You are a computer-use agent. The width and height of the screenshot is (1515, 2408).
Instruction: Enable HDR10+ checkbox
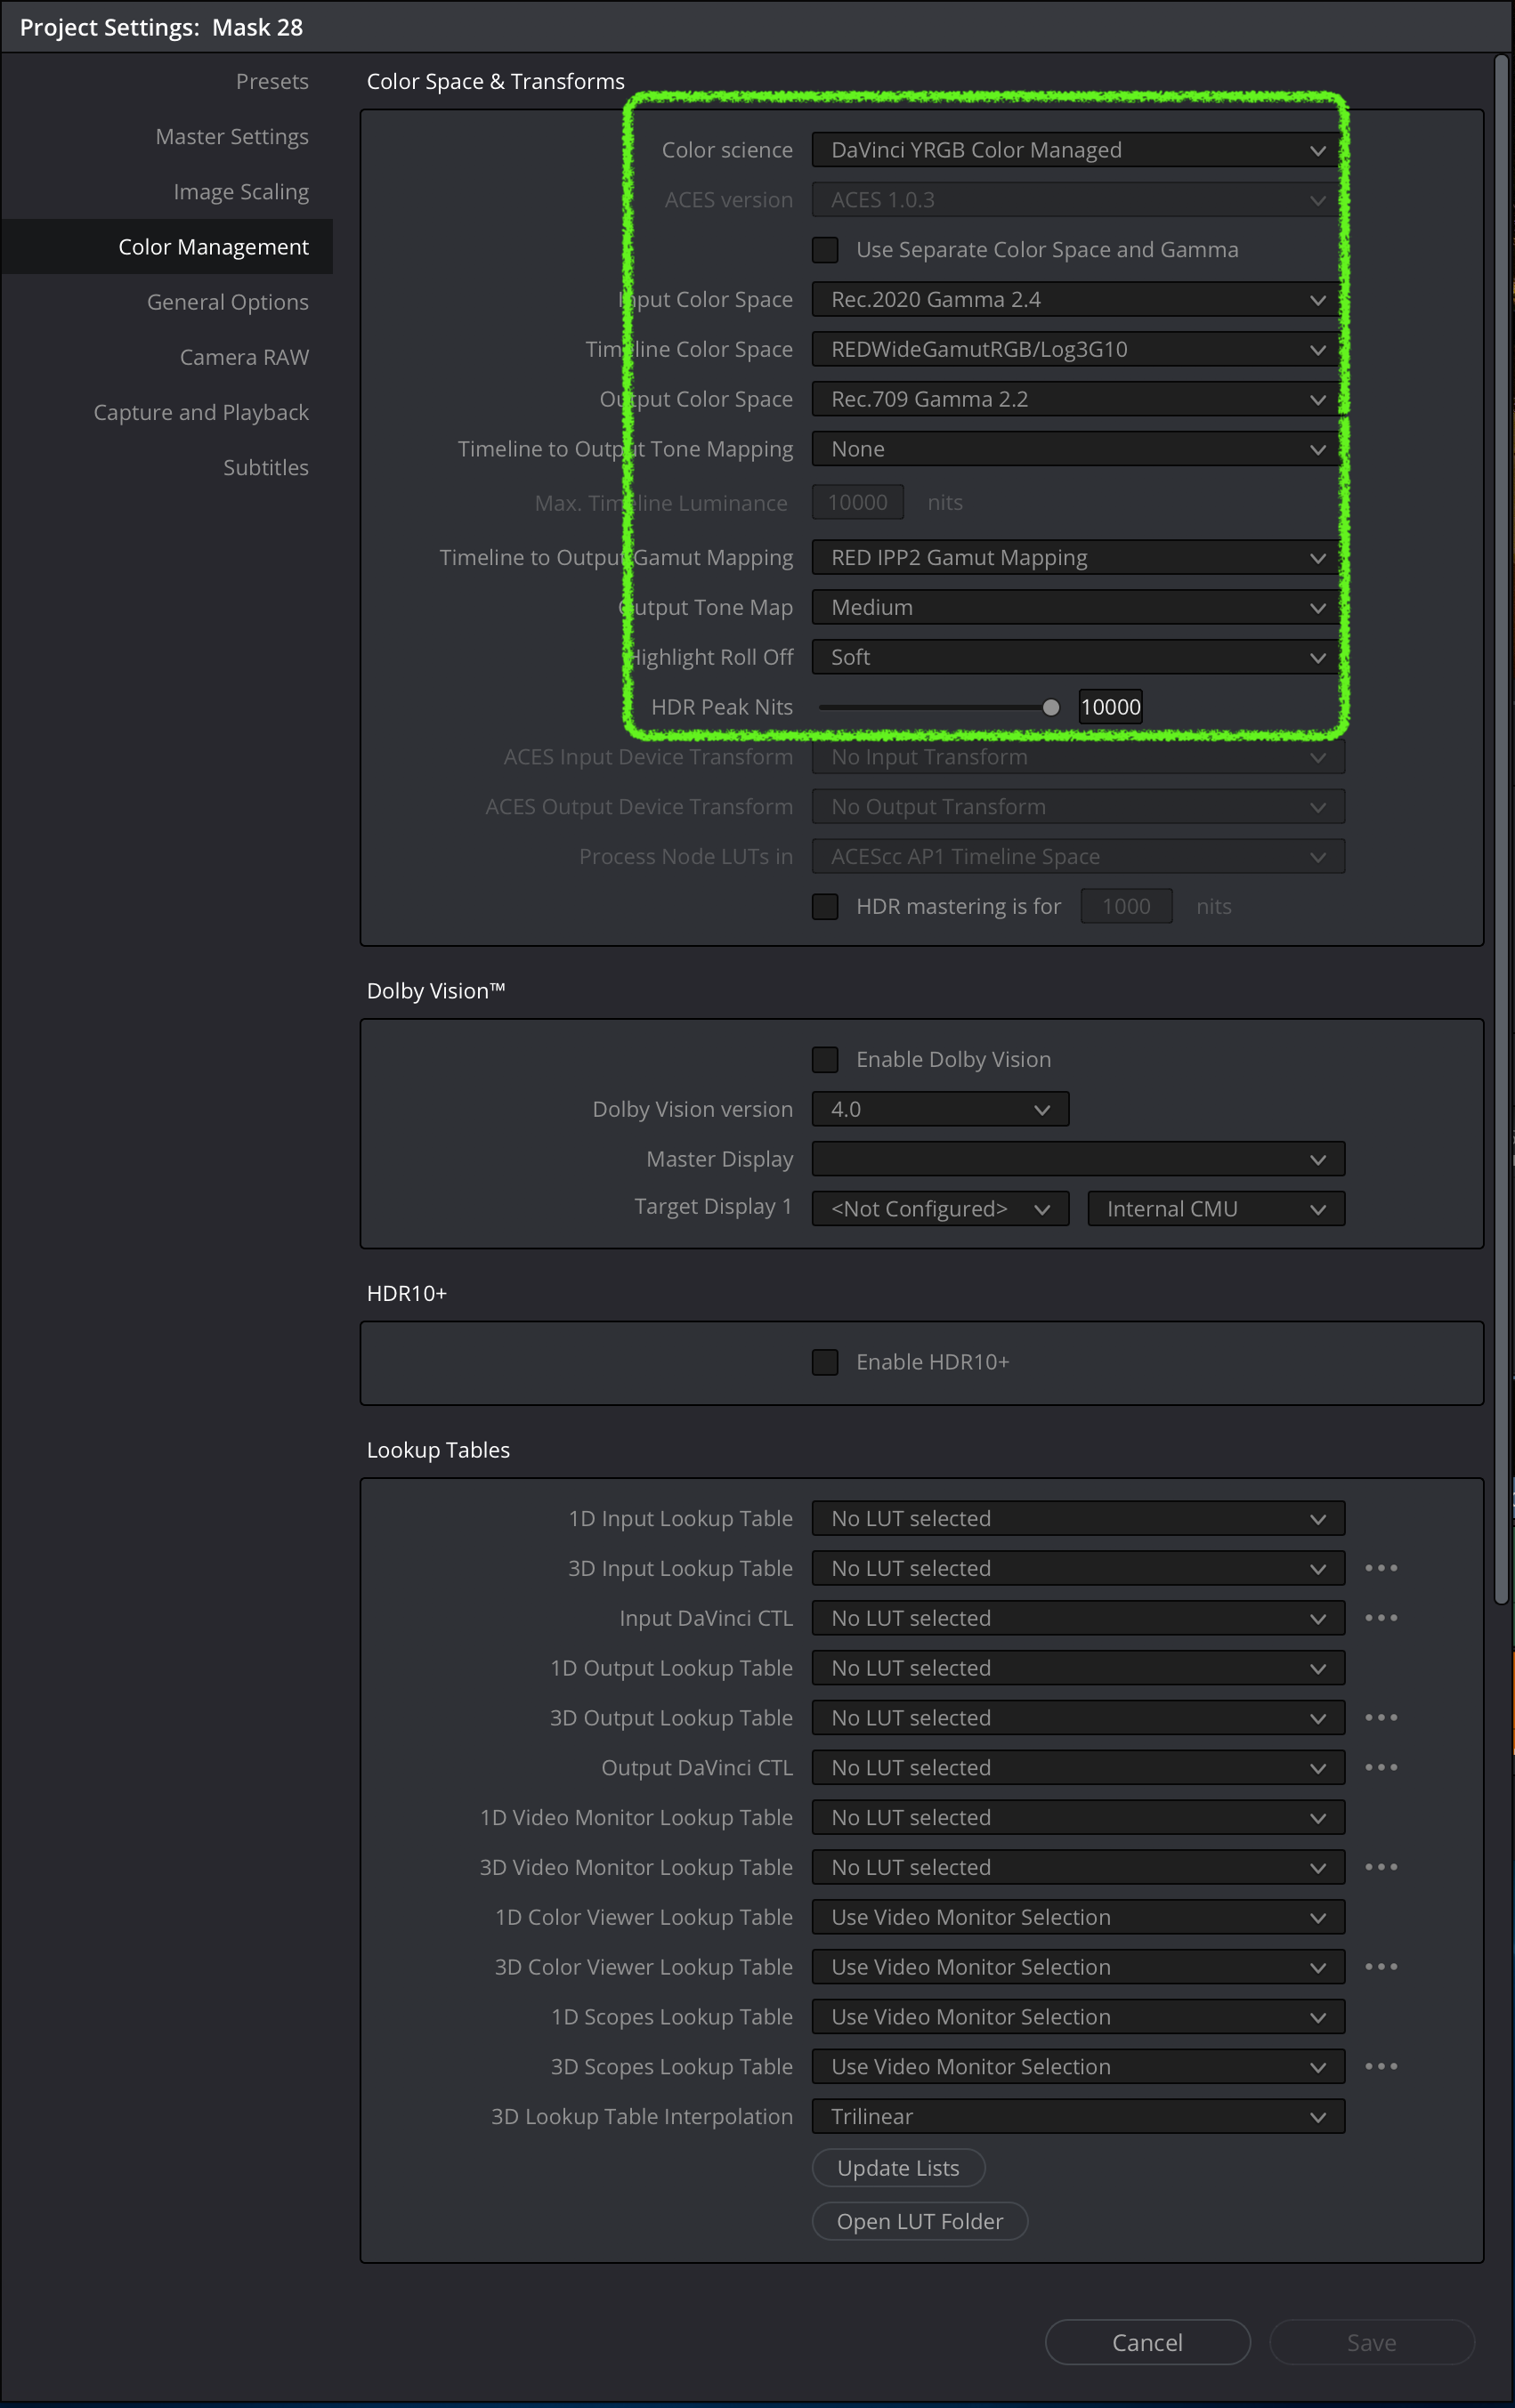(x=825, y=1362)
